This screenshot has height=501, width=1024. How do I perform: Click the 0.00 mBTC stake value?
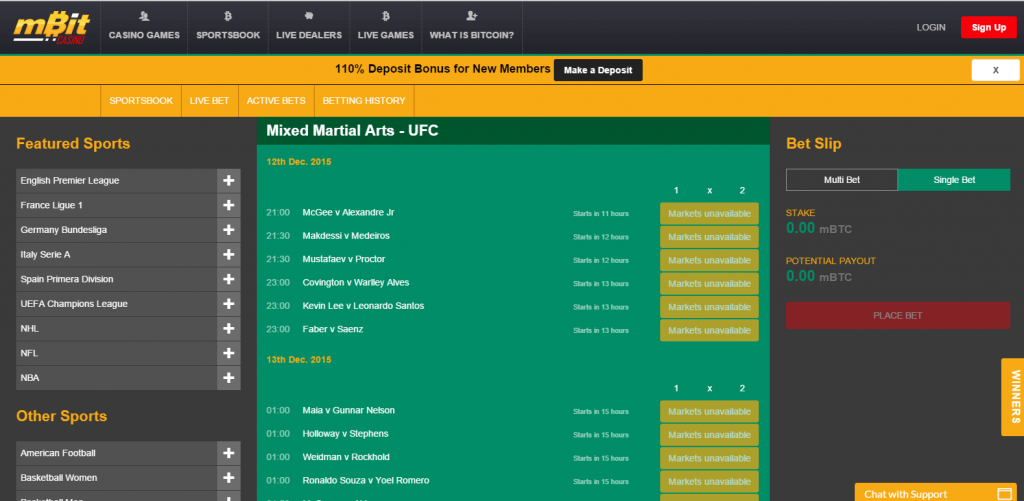pyautogui.click(x=819, y=229)
